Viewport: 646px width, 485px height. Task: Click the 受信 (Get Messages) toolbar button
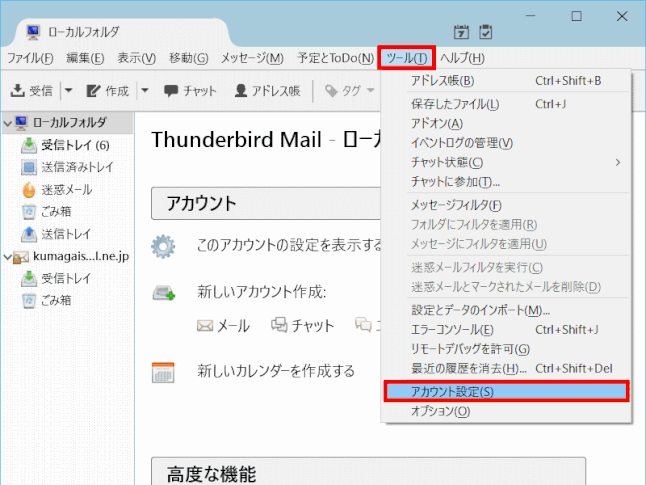click(x=32, y=91)
